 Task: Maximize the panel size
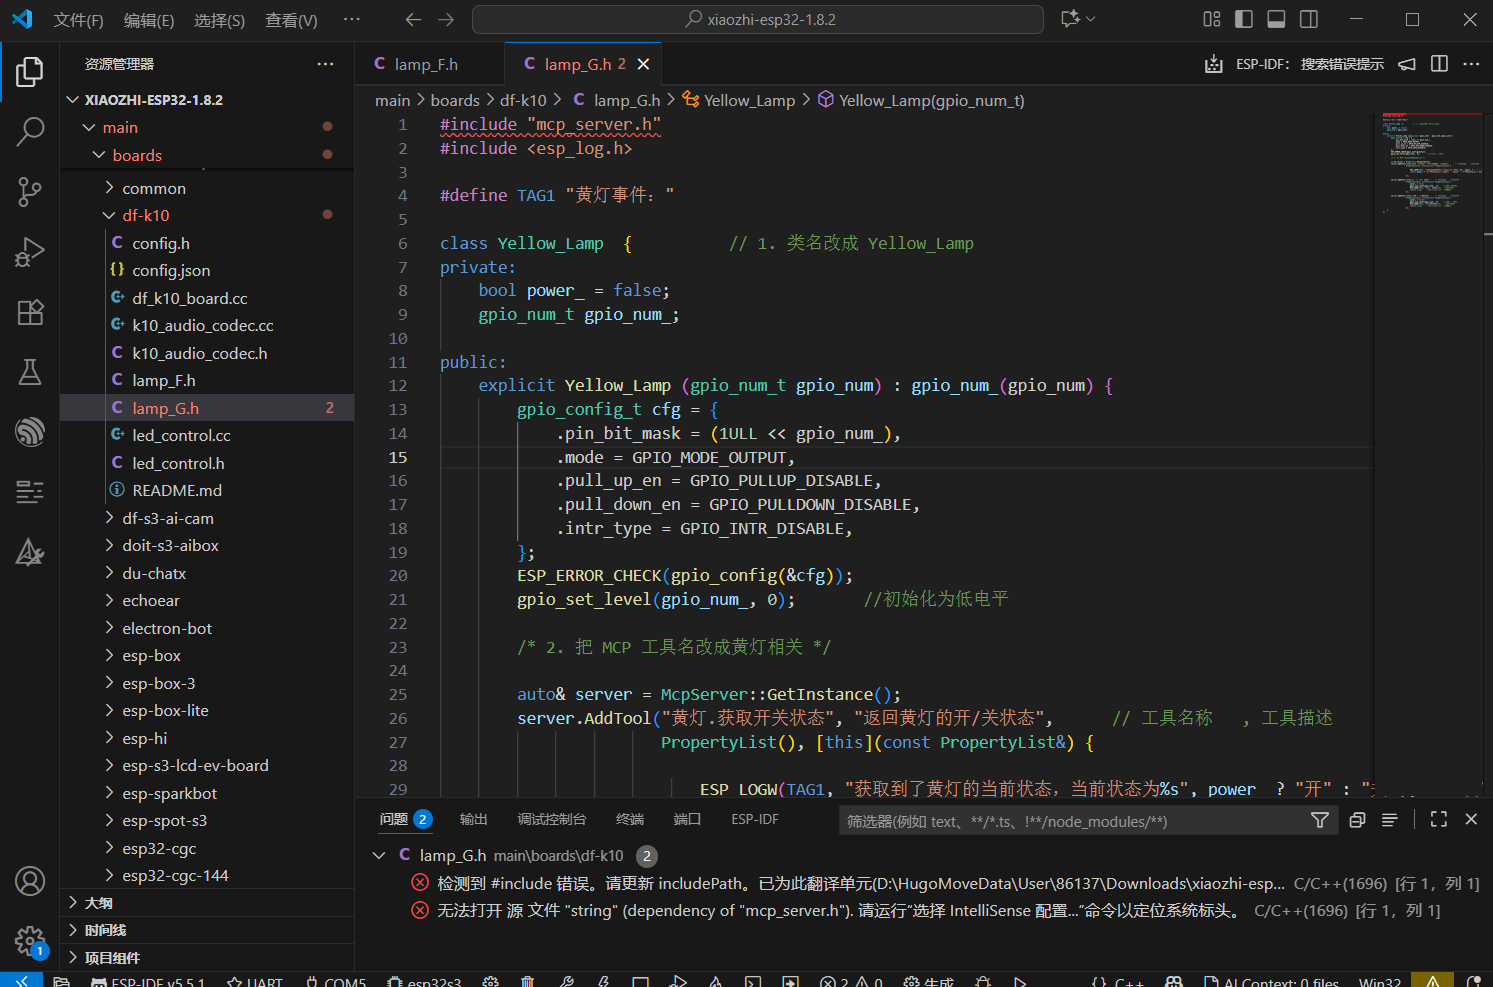click(x=1439, y=819)
